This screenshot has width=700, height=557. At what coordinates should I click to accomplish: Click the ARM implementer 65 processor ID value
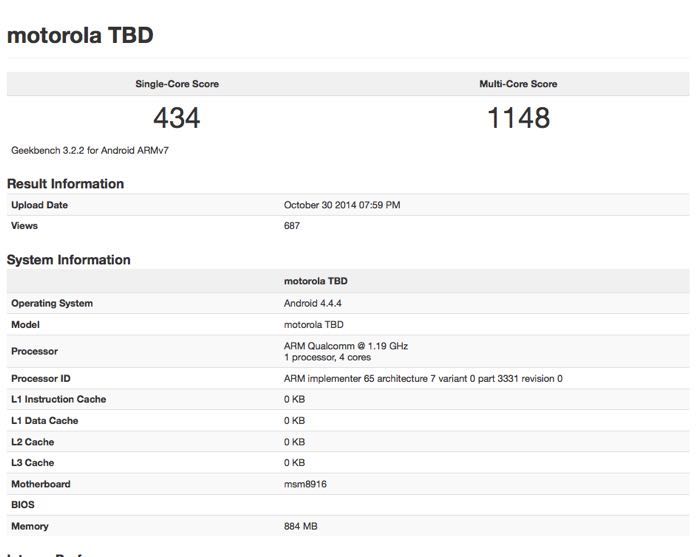(x=423, y=379)
